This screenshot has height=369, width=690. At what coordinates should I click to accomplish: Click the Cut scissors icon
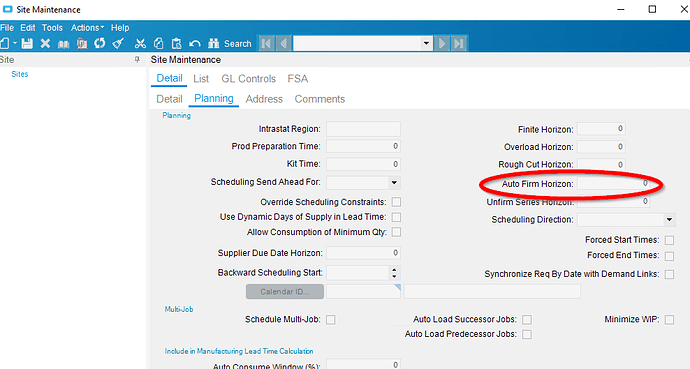140,44
